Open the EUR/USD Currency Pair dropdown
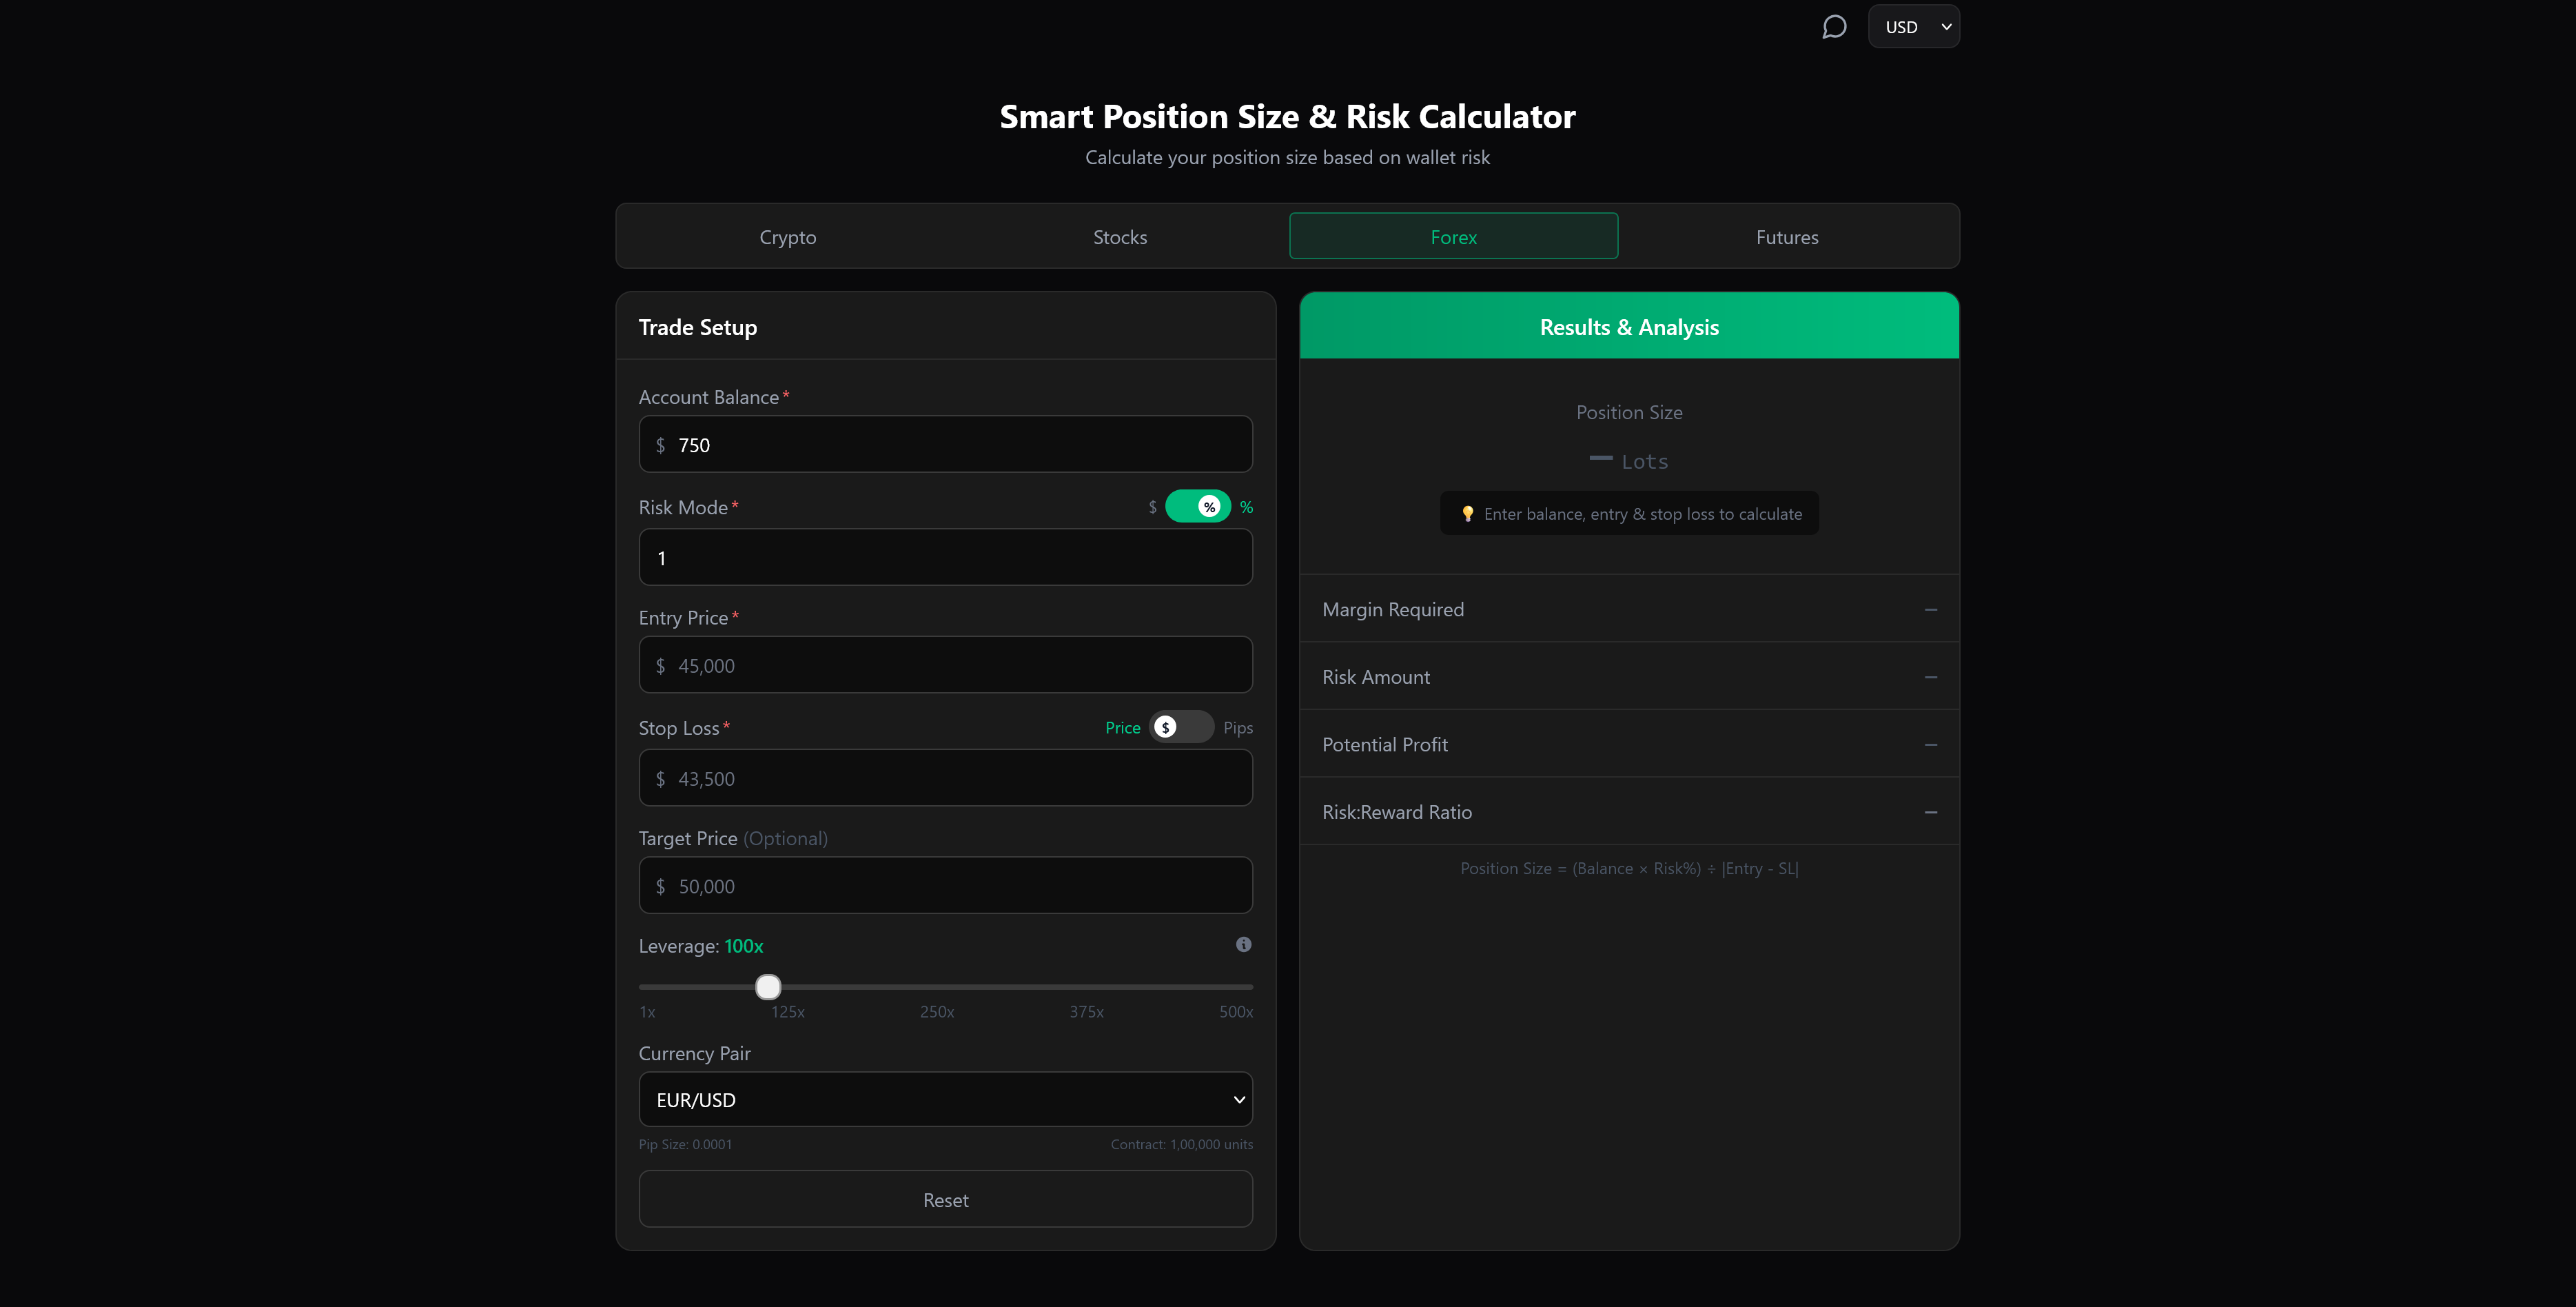This screenshot has height=1307, width=2576. click(x=944, y=1099)
